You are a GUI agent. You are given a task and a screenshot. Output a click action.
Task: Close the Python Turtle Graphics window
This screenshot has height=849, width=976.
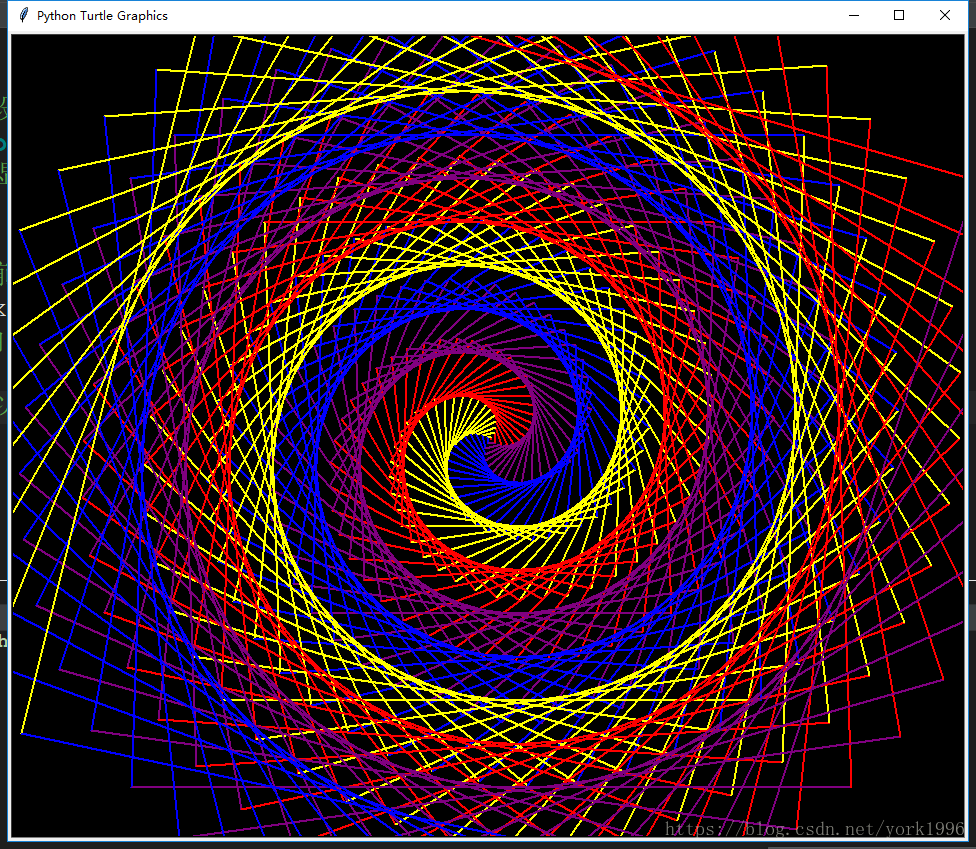[944, 15]
